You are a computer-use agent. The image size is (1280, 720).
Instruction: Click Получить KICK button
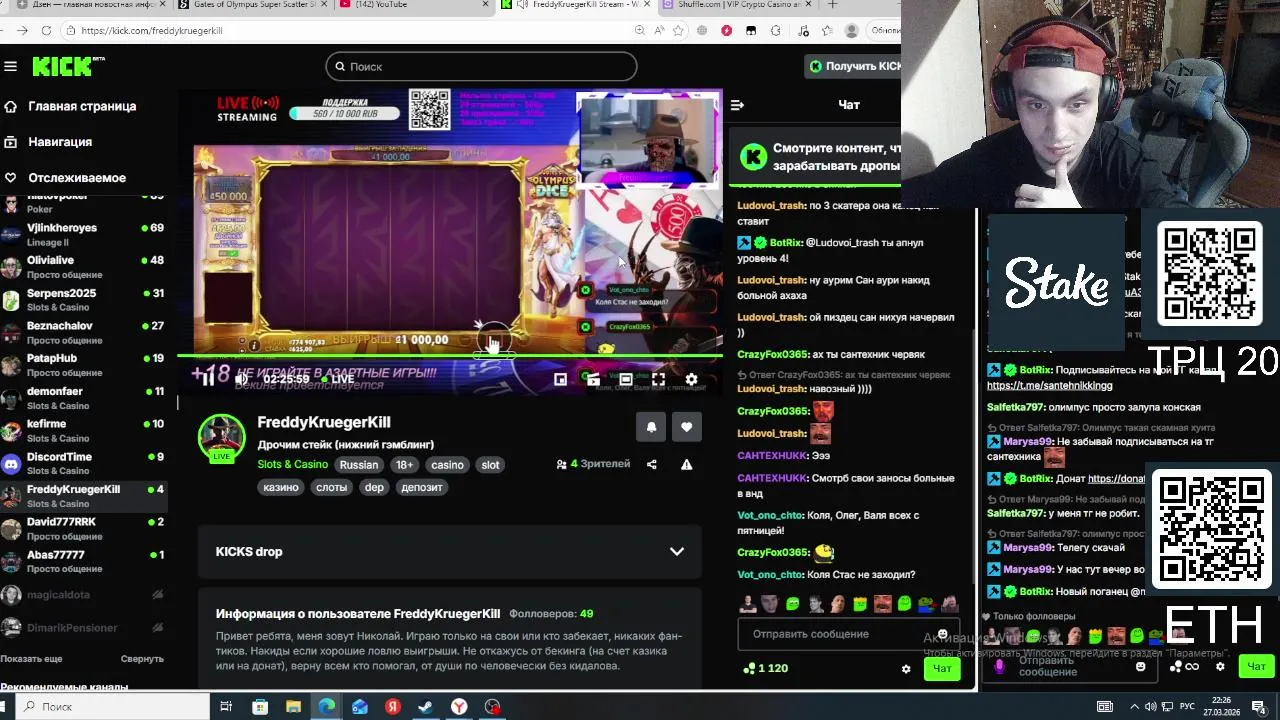(855, 66)
